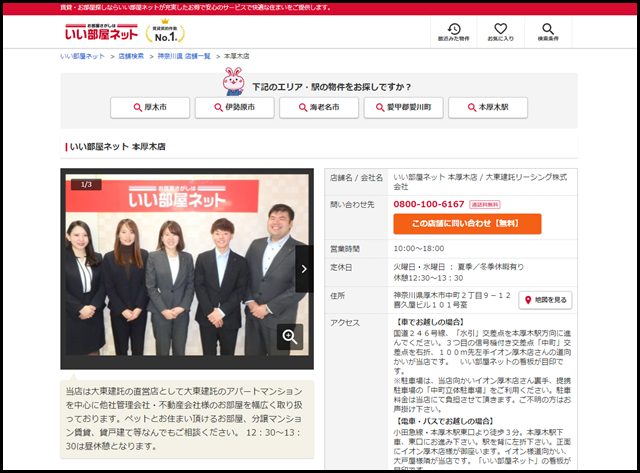Zoom the staff photo with magnifier icon
Viewport: 640px width, 473px height.
tap(290, 337)
